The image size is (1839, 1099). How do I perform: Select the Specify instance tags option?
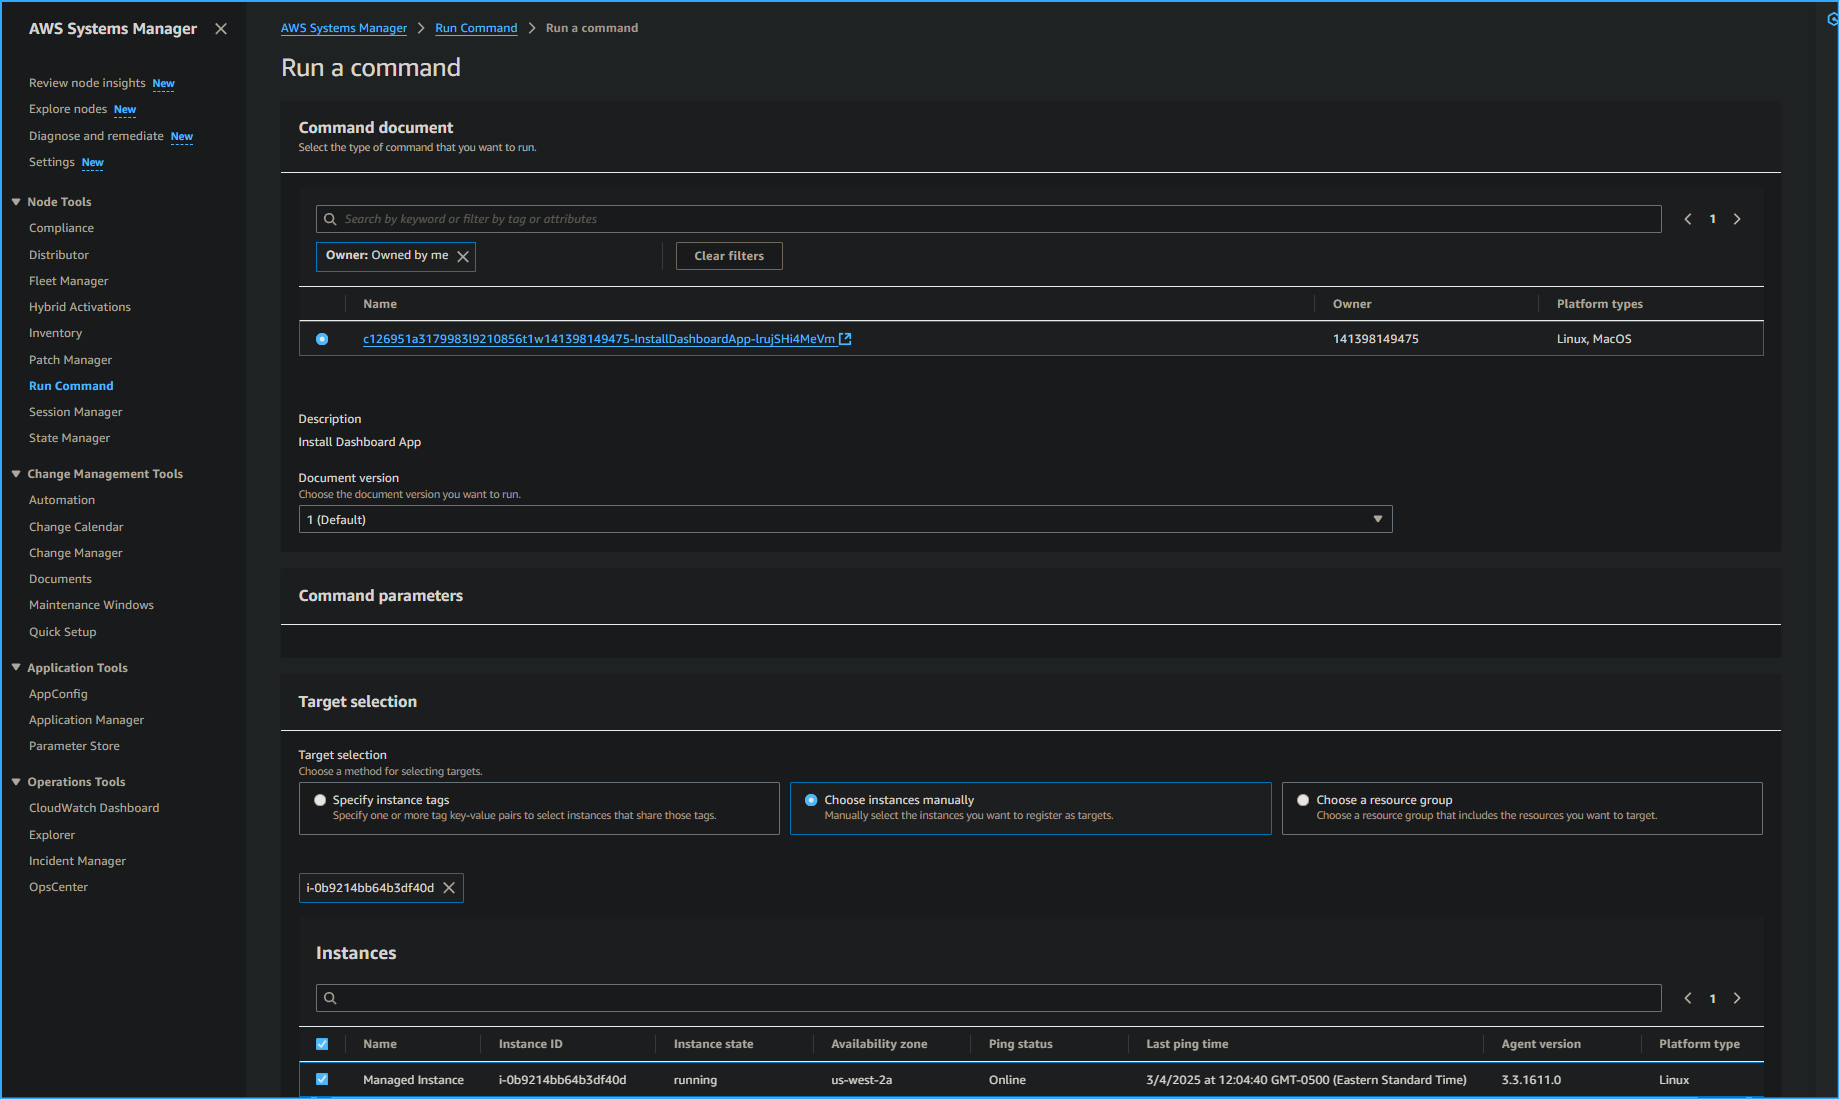pos(320,799)
